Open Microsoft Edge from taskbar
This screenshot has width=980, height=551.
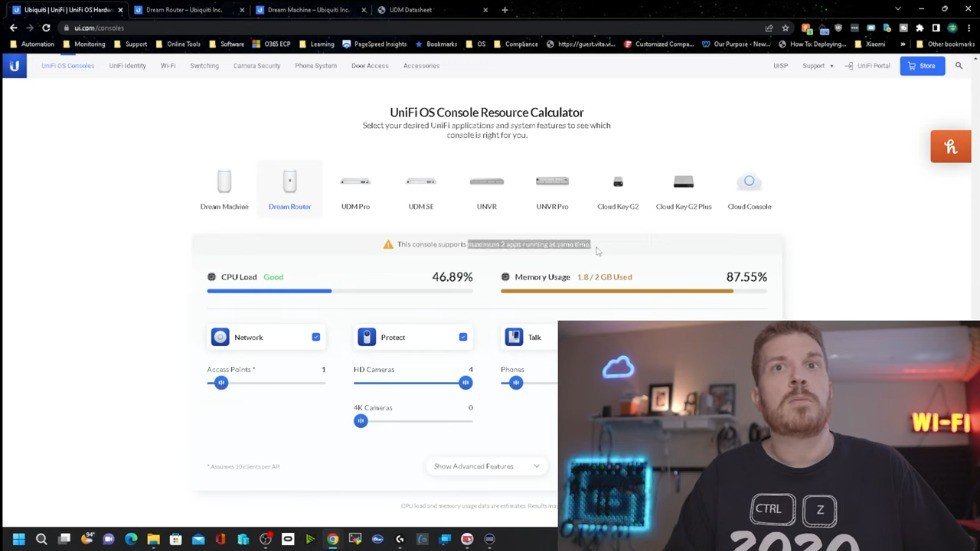(x=131, y=539)
